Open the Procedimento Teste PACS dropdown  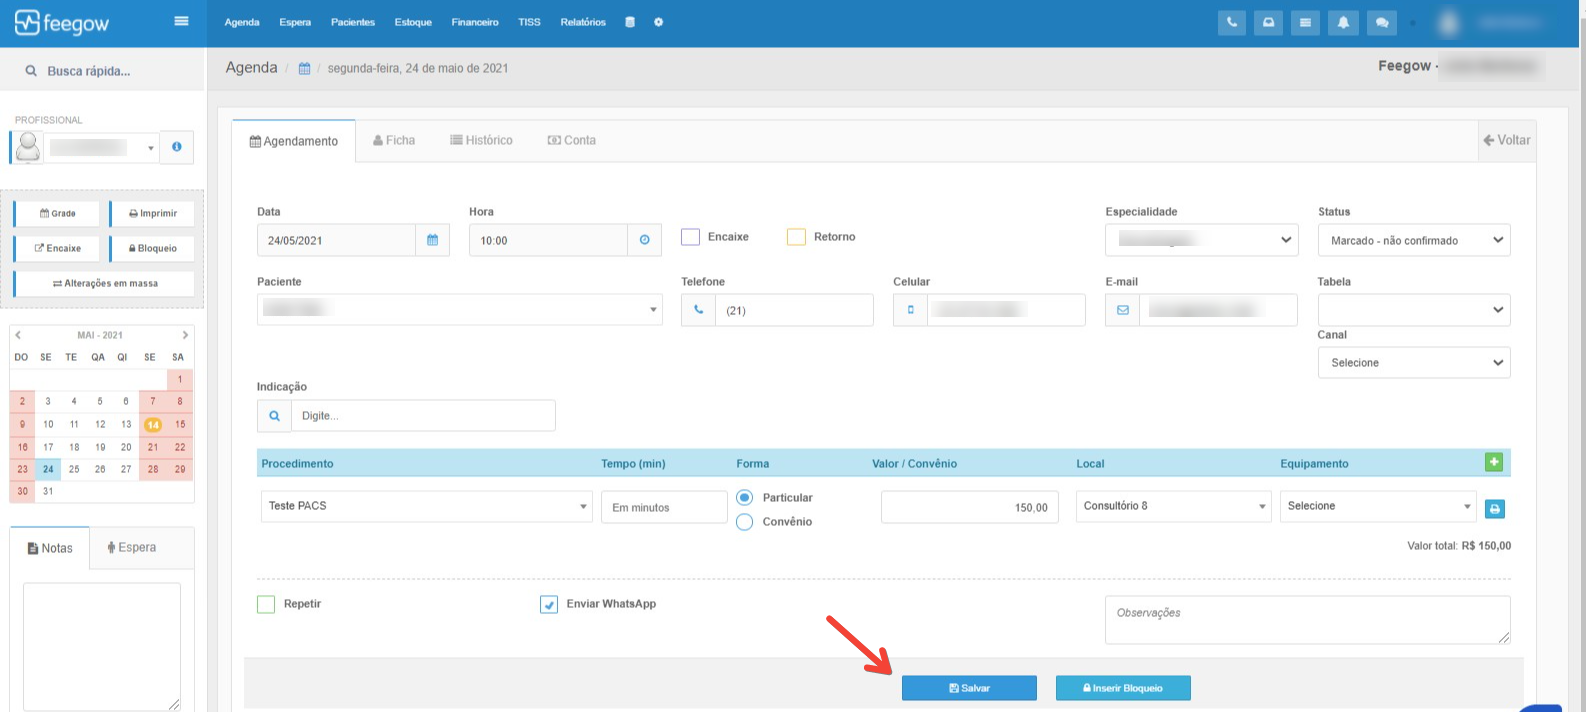point(427,506)
